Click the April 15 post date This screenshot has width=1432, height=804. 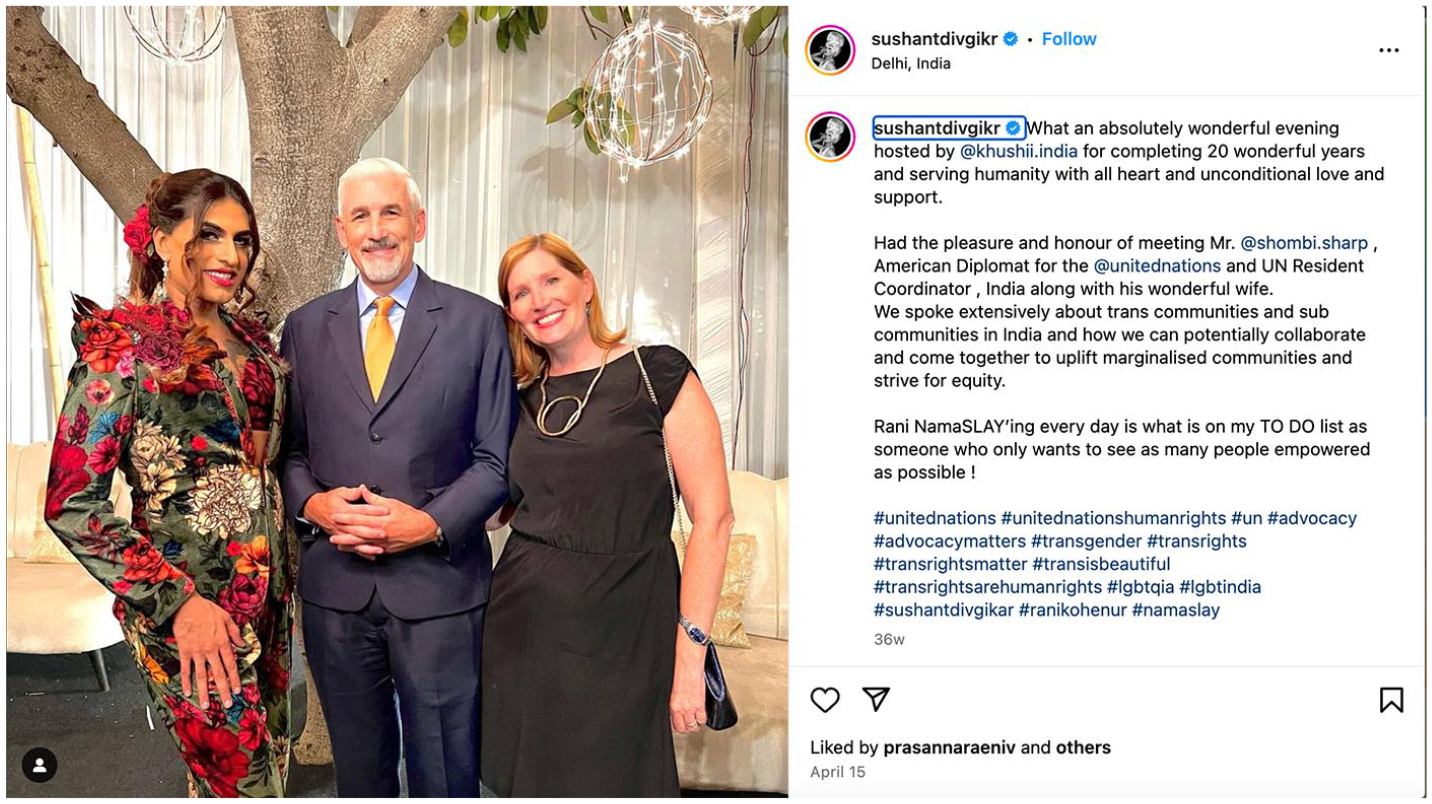838,772
